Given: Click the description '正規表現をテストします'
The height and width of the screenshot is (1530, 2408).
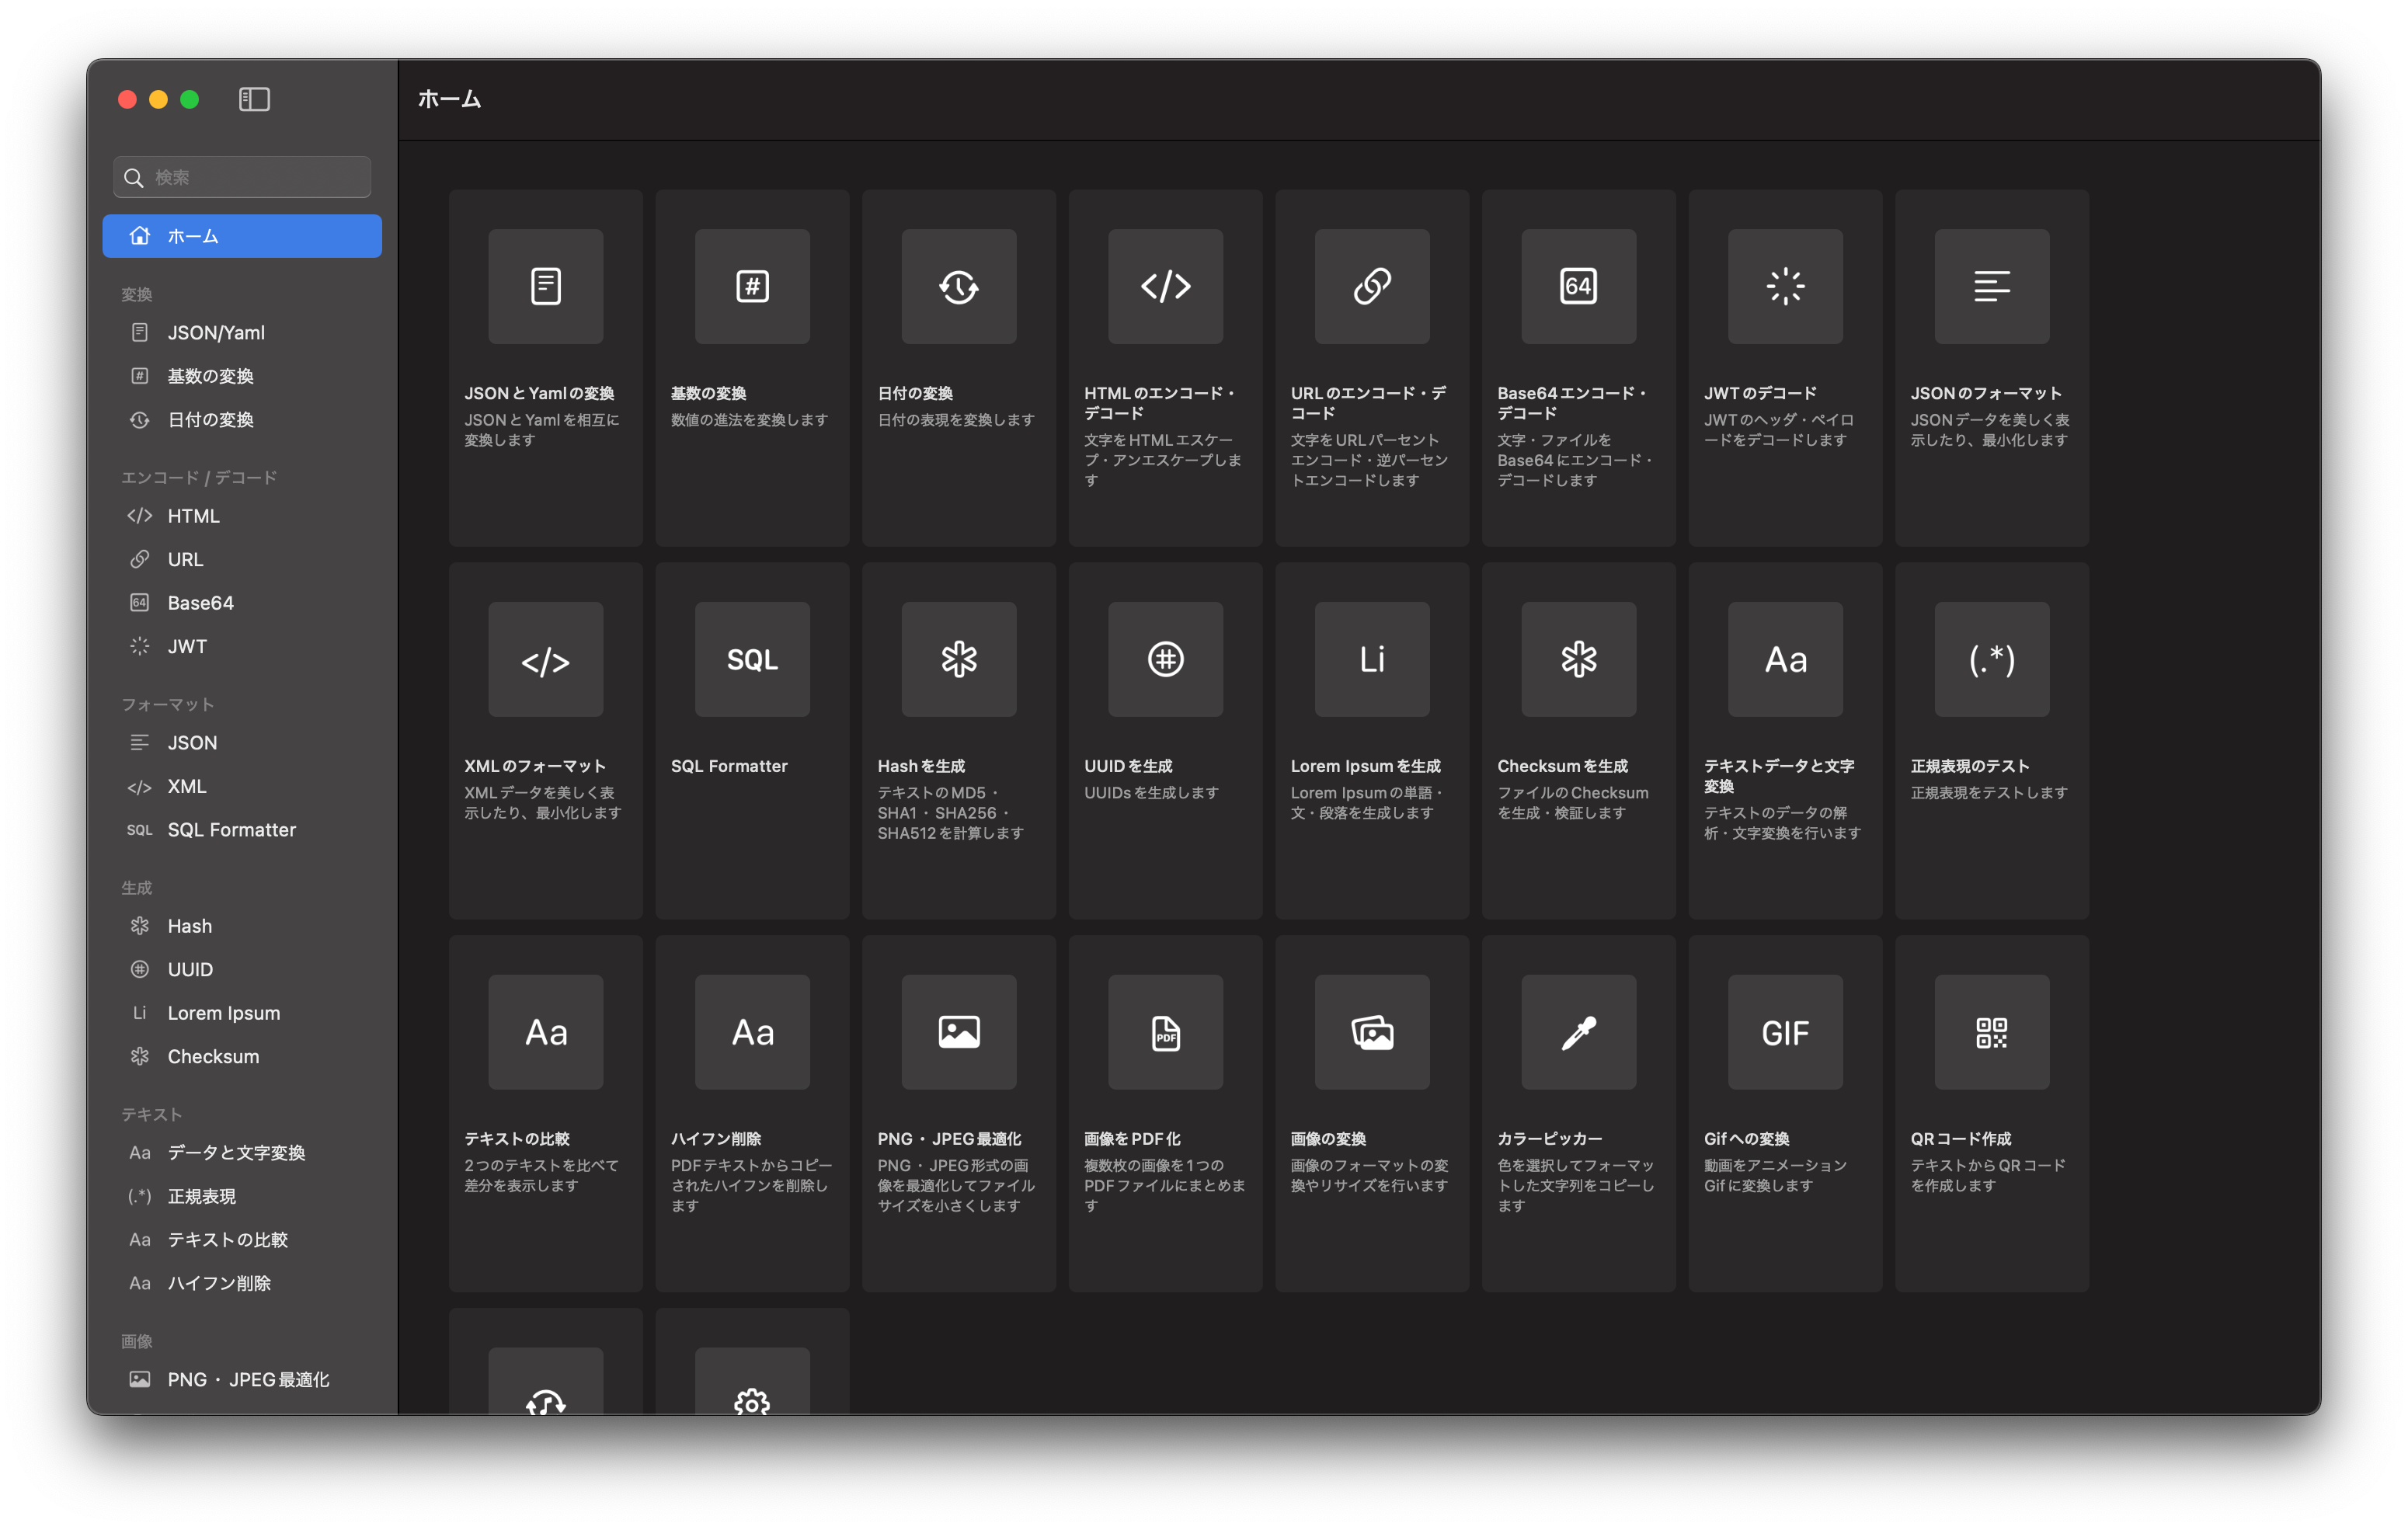Looking at the screenshot, I should point(1988,793).
